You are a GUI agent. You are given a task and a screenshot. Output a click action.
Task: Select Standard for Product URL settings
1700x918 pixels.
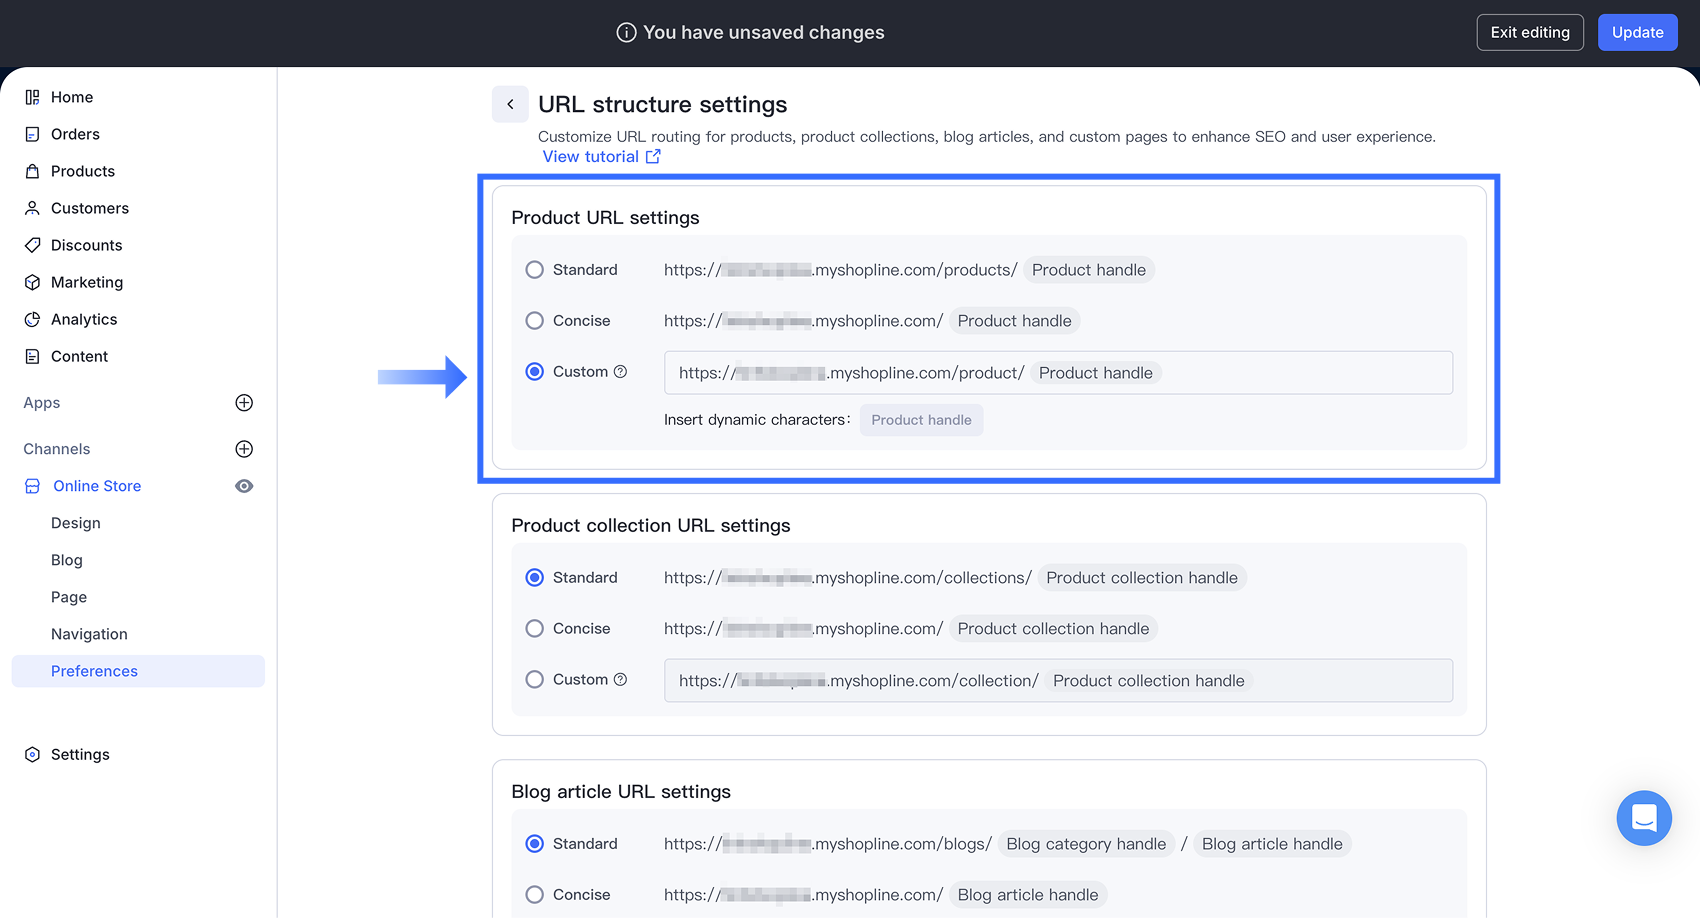pyautogui.click(x=535, y=270)
